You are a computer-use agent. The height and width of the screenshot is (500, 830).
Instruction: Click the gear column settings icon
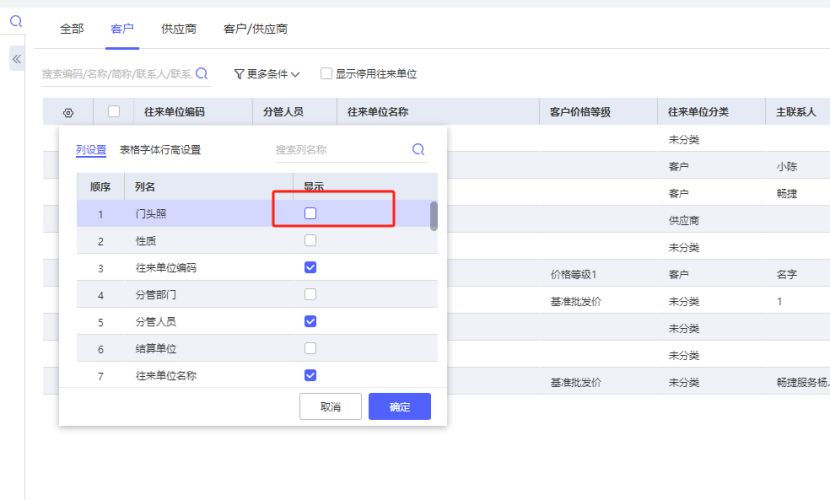coord(68,112)
